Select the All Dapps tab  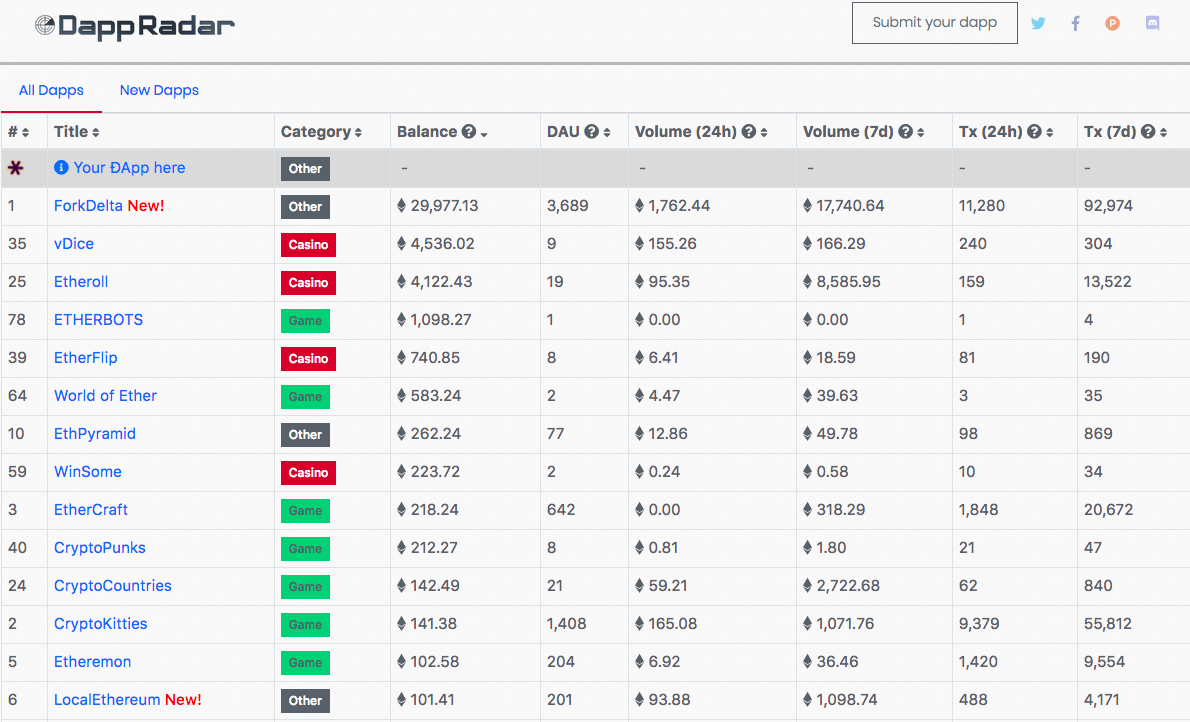pyautogui.click(x=51, y=90)
